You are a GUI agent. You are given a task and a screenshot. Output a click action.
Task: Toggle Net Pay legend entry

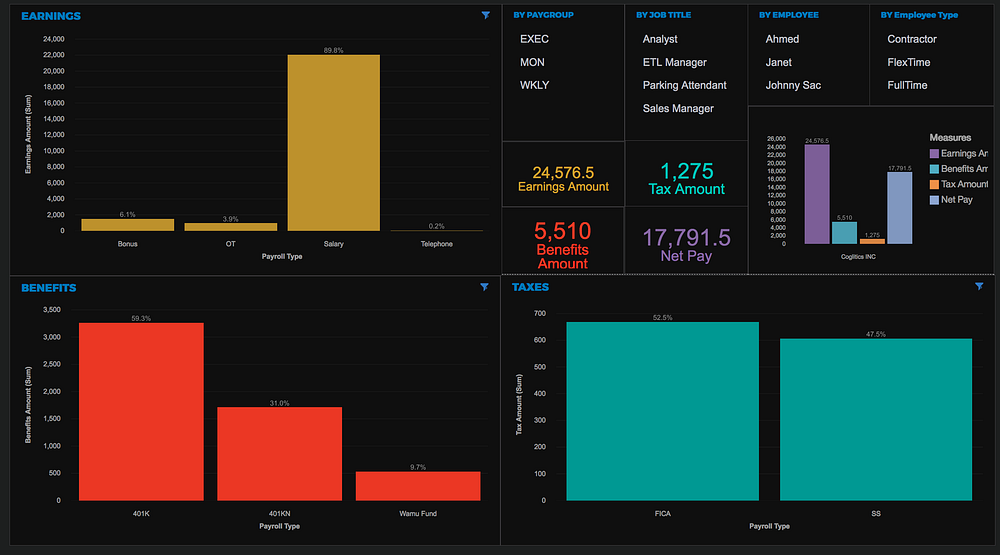[x=958, y=200]
